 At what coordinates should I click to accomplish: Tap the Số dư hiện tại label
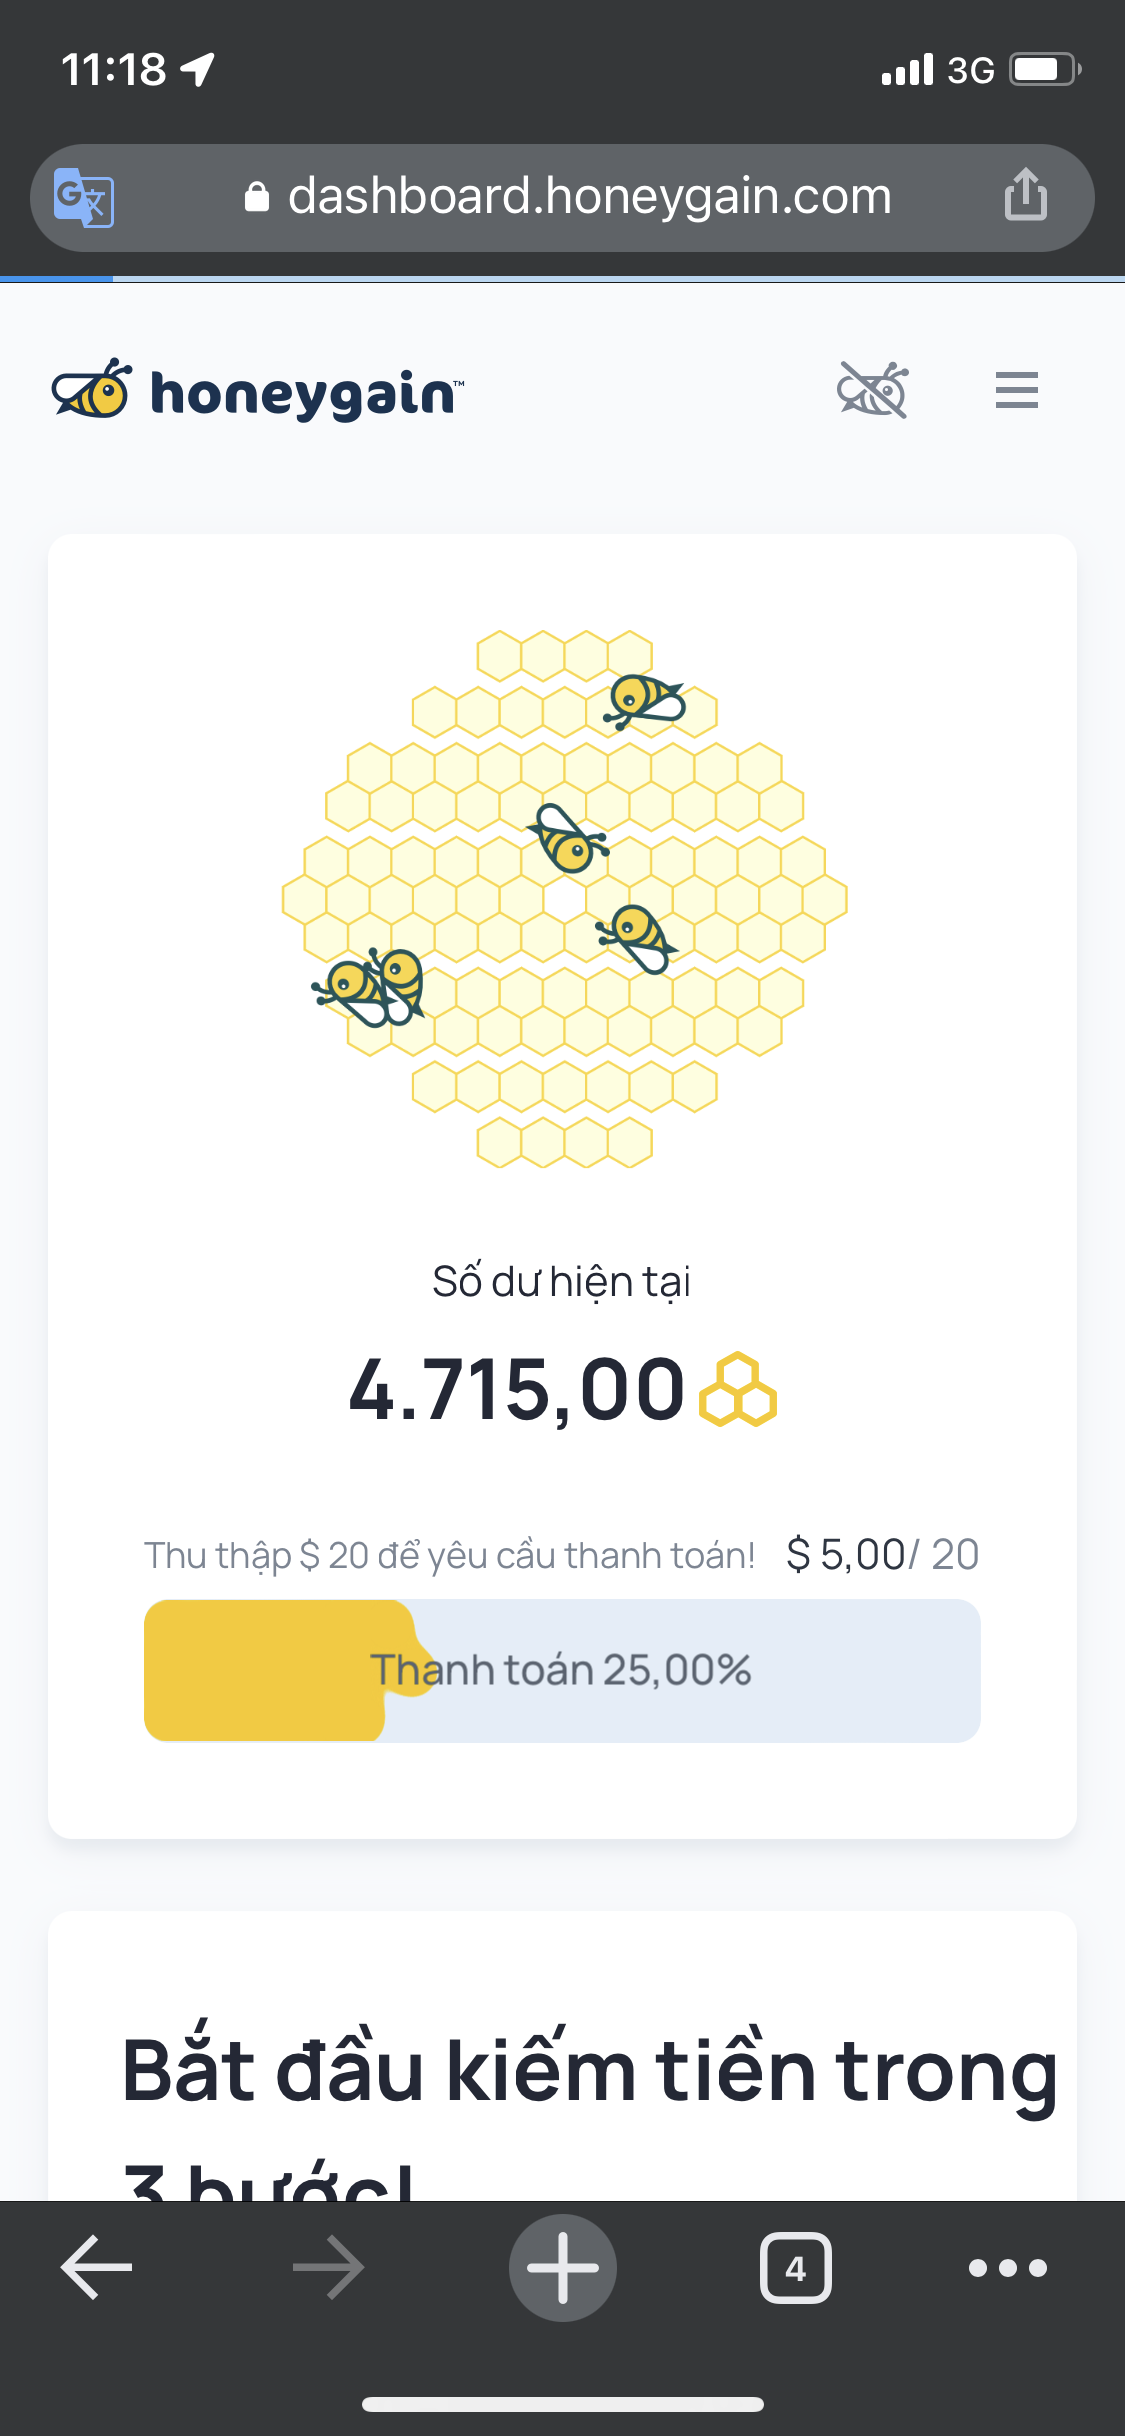(561, 1282)
